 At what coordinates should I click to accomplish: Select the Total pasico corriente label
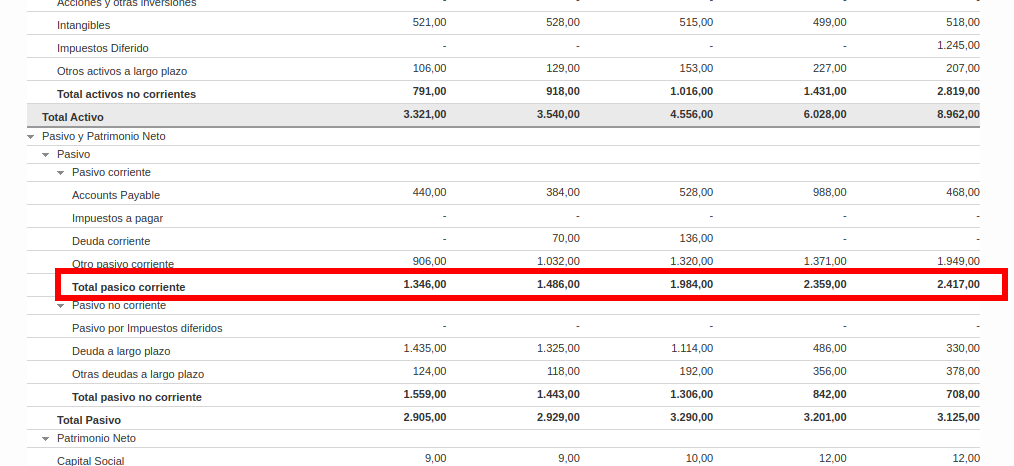point(128,287)
